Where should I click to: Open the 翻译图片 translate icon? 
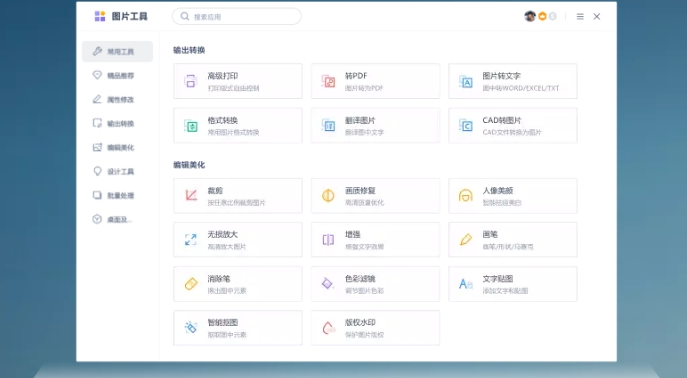click(x=328, y=126)
